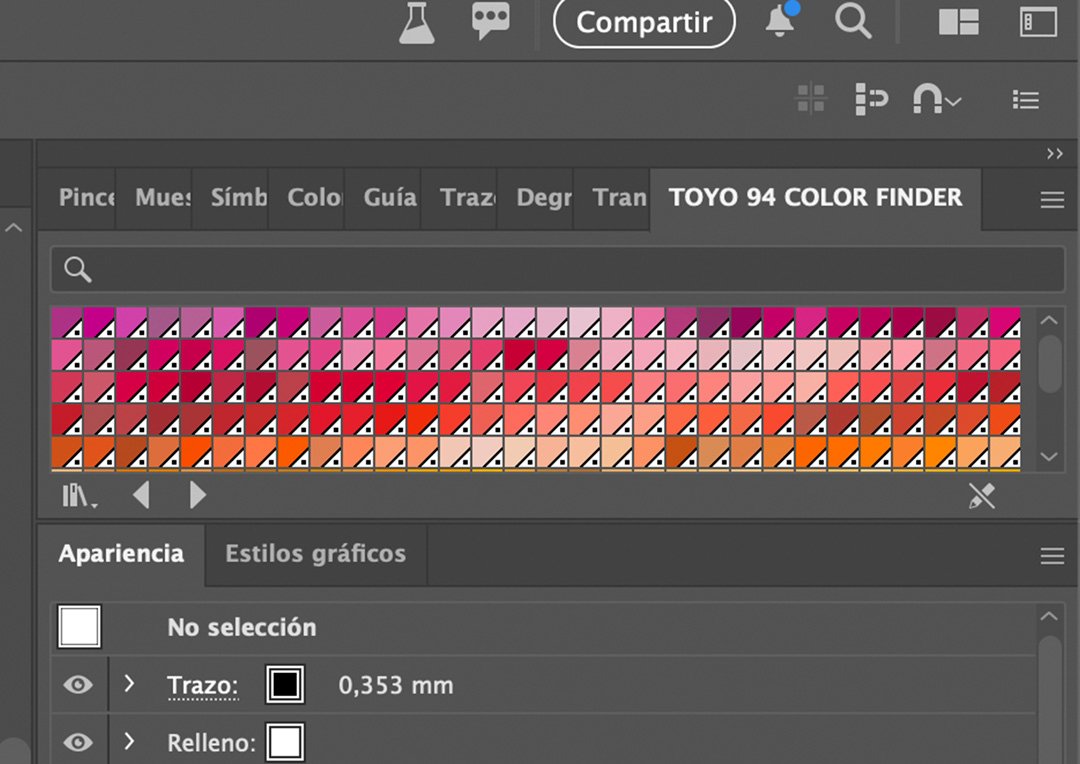Open the notifications bell
The image size is (1080, 764).
[780, 22]
